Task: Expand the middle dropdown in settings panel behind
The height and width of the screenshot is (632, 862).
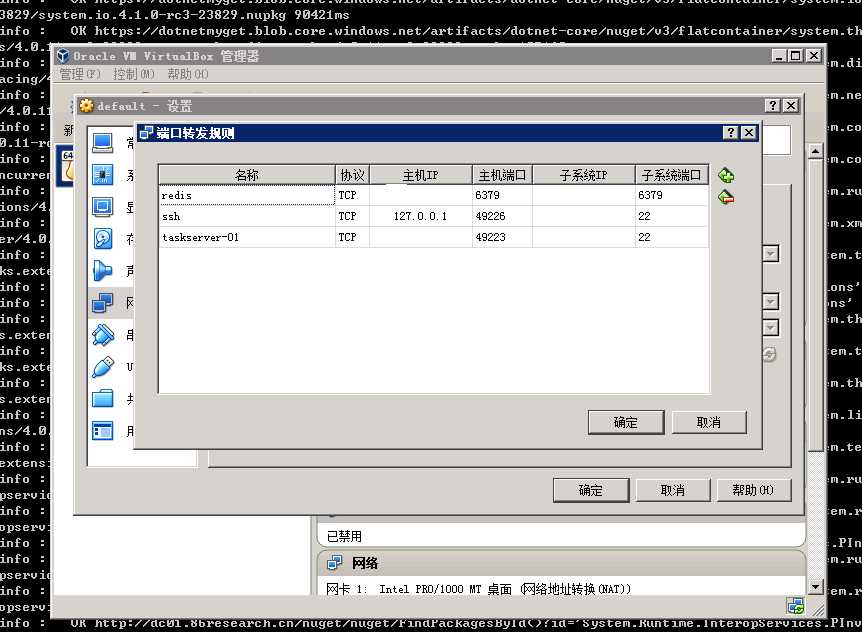Action: click(x=771, y=301)
